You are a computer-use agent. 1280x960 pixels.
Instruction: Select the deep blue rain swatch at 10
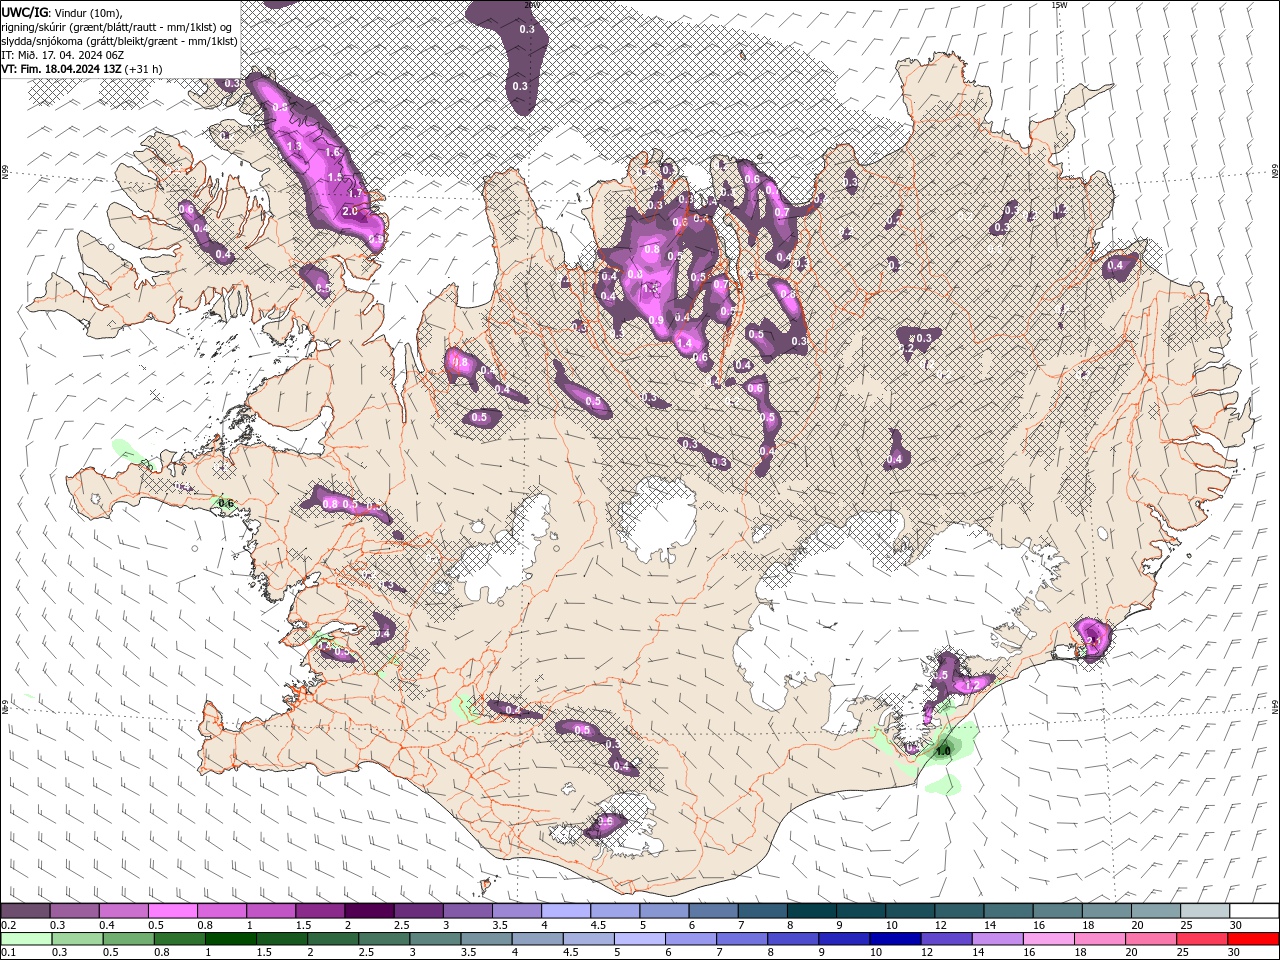(x=893, y=938)
